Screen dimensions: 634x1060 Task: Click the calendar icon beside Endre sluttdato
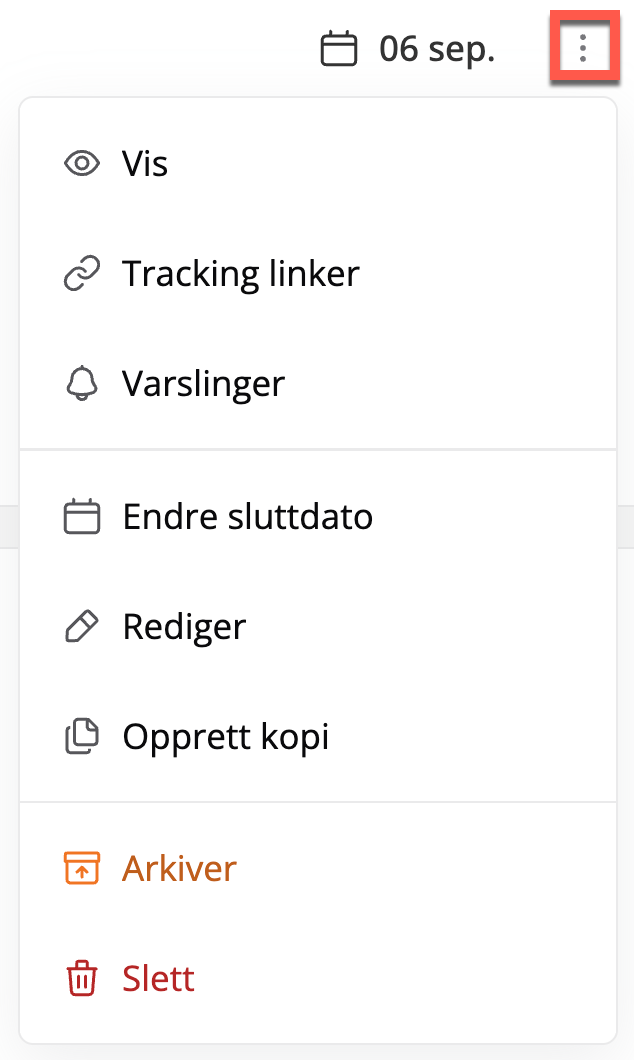tap(82, 517)
